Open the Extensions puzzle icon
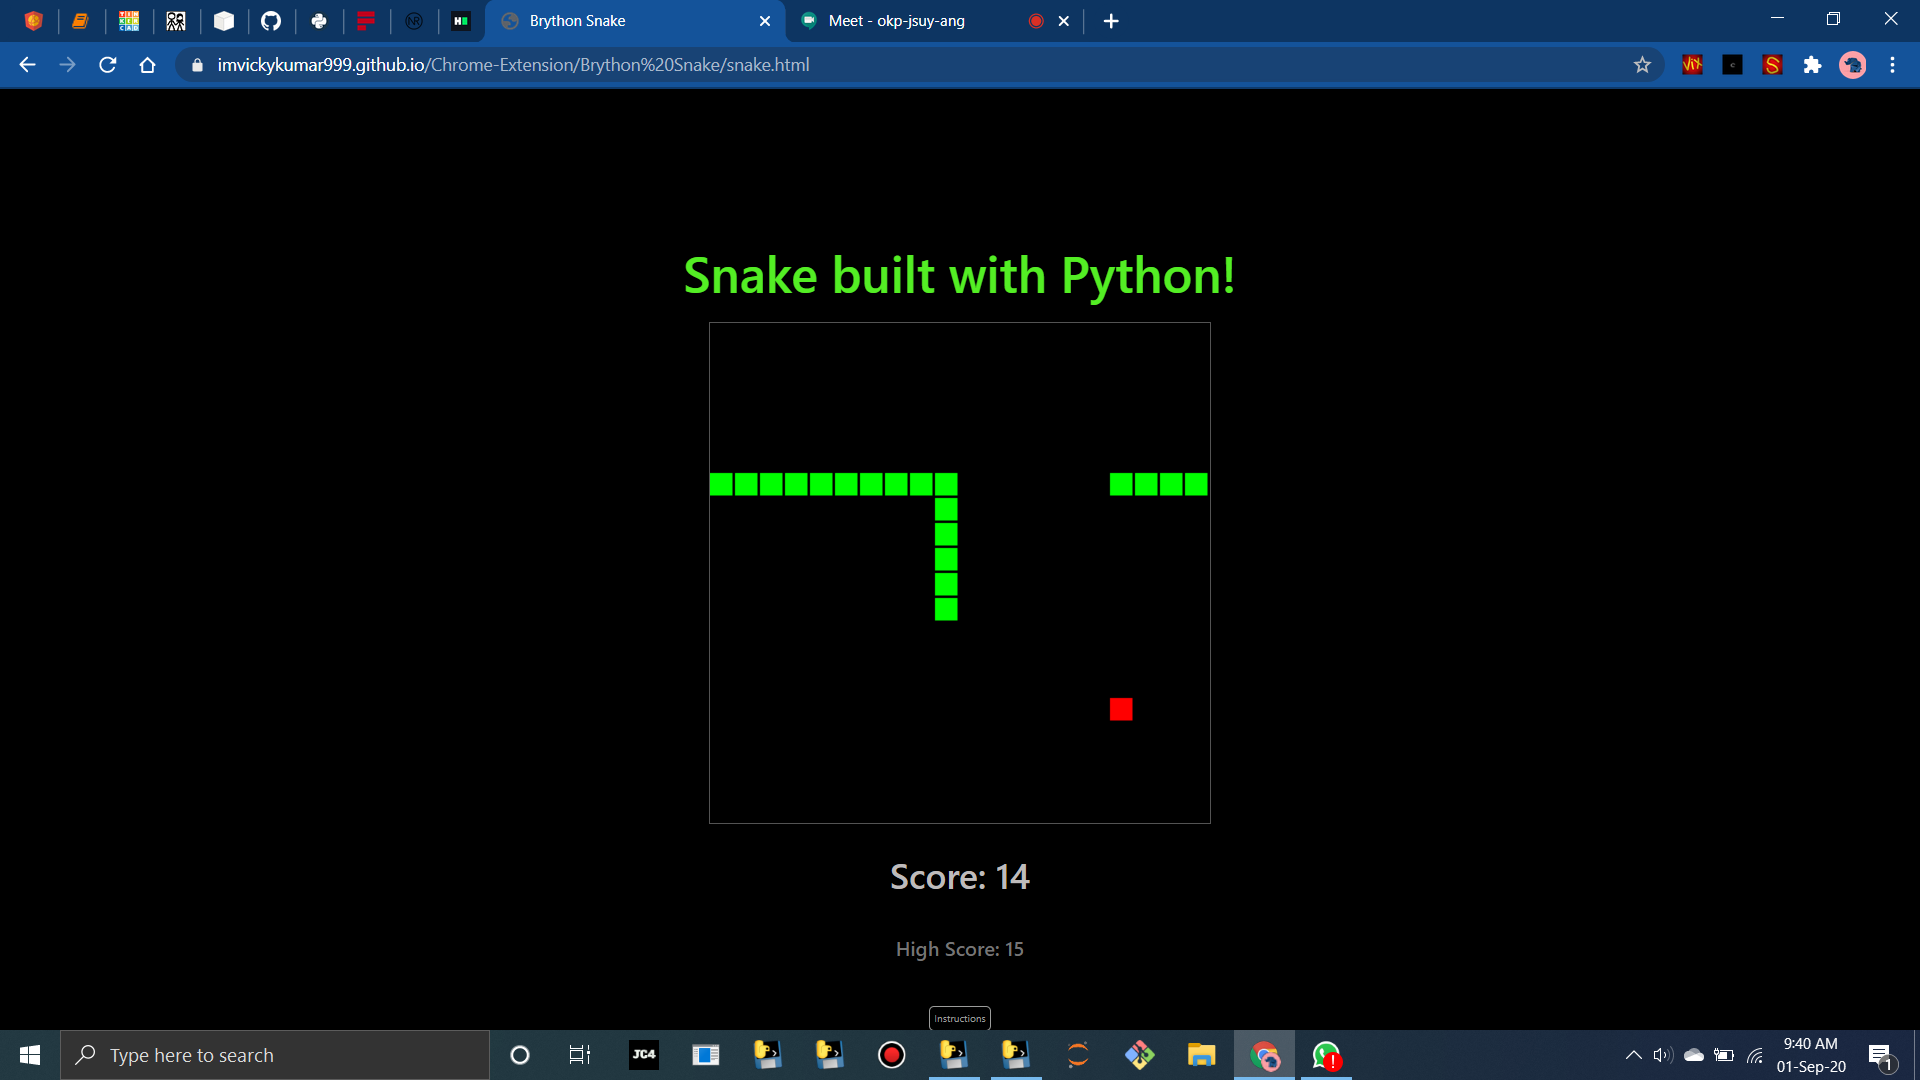The width and height of the screenshot is (1920, 1080). point(1812,65)
